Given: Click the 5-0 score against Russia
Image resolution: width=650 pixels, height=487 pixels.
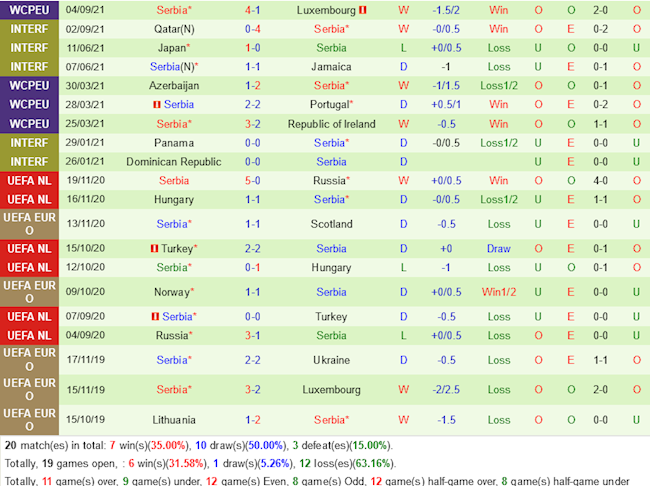Looking at the screenshot, I should 252,181.
